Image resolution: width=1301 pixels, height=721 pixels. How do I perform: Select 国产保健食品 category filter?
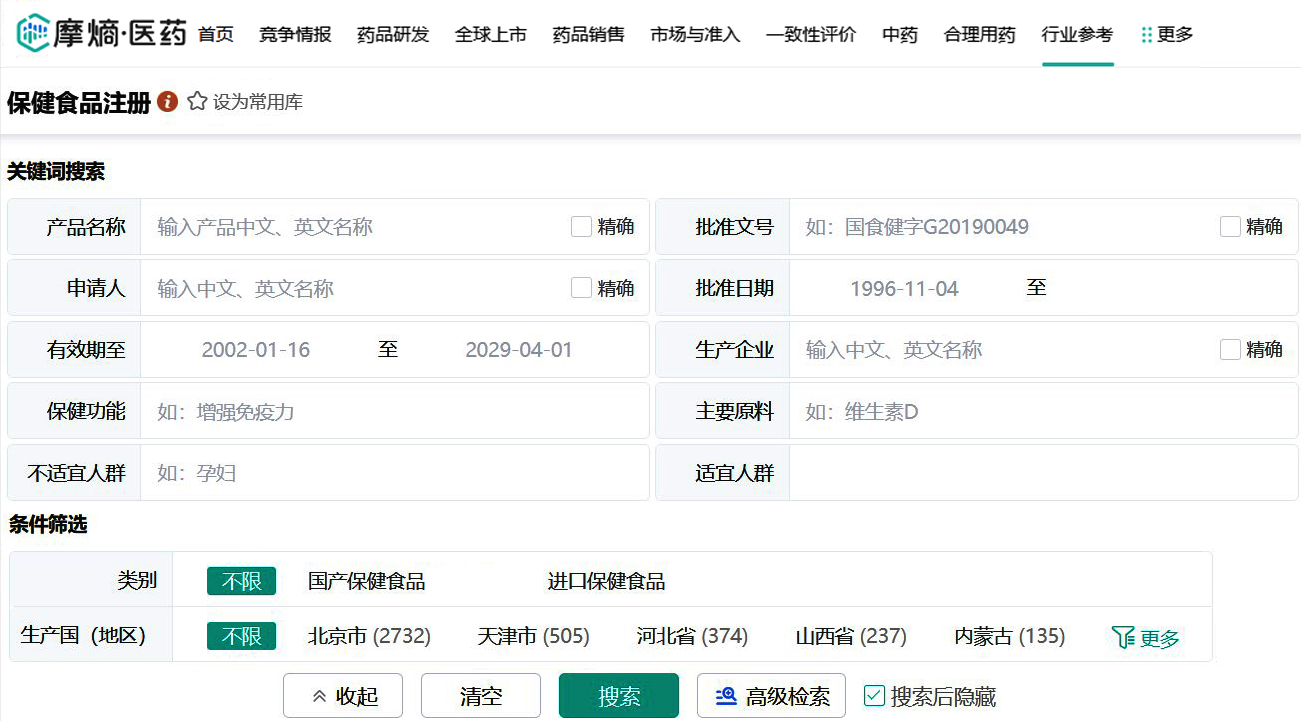[366, 581]
